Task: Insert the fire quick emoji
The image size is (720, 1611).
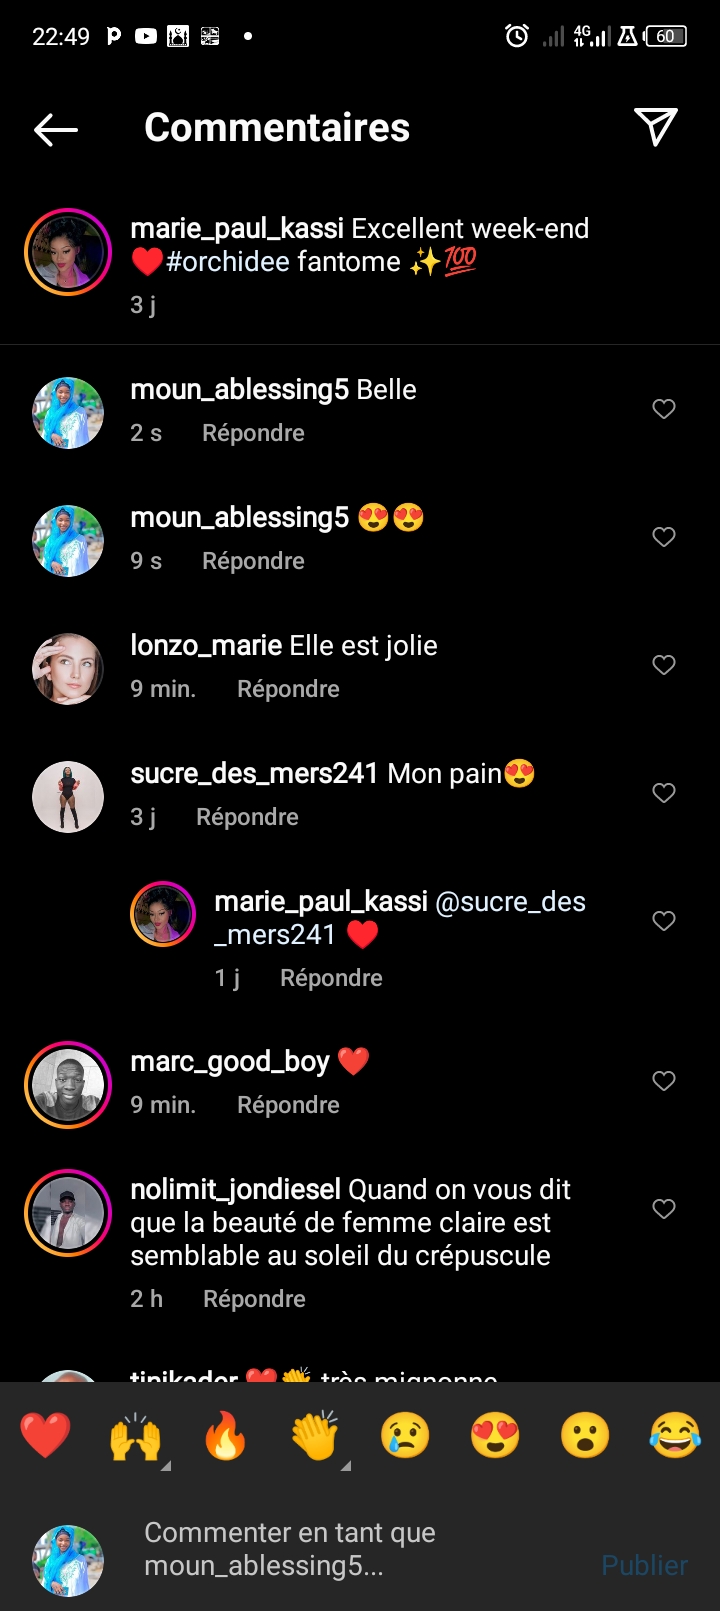Action: coord(225,1436)
